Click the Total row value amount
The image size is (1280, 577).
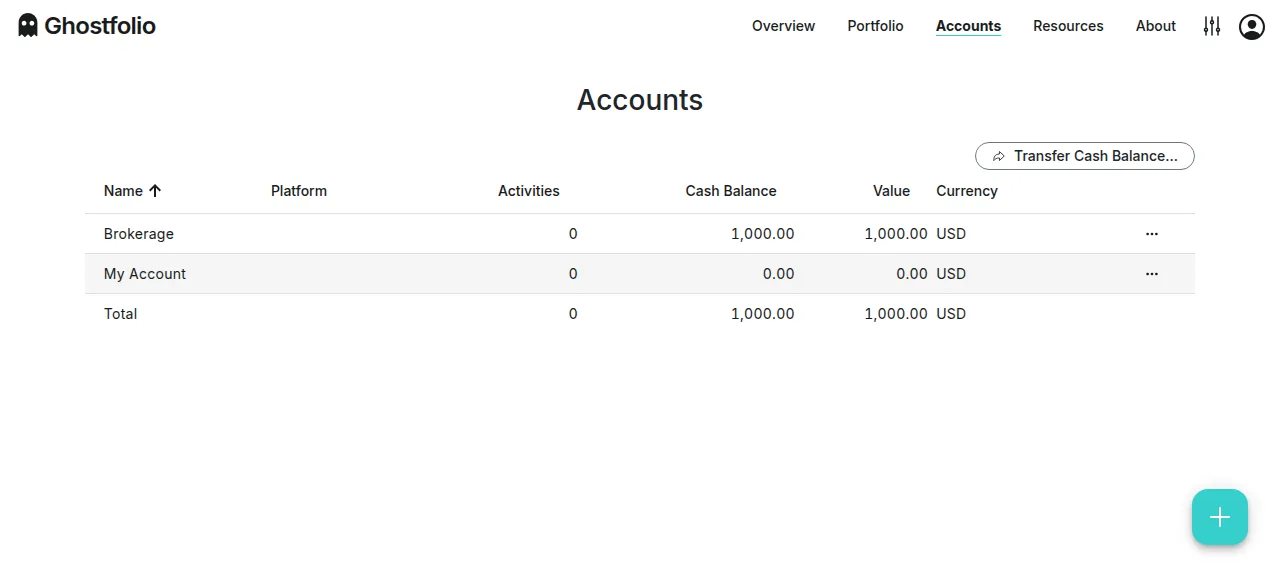point(896,314)
